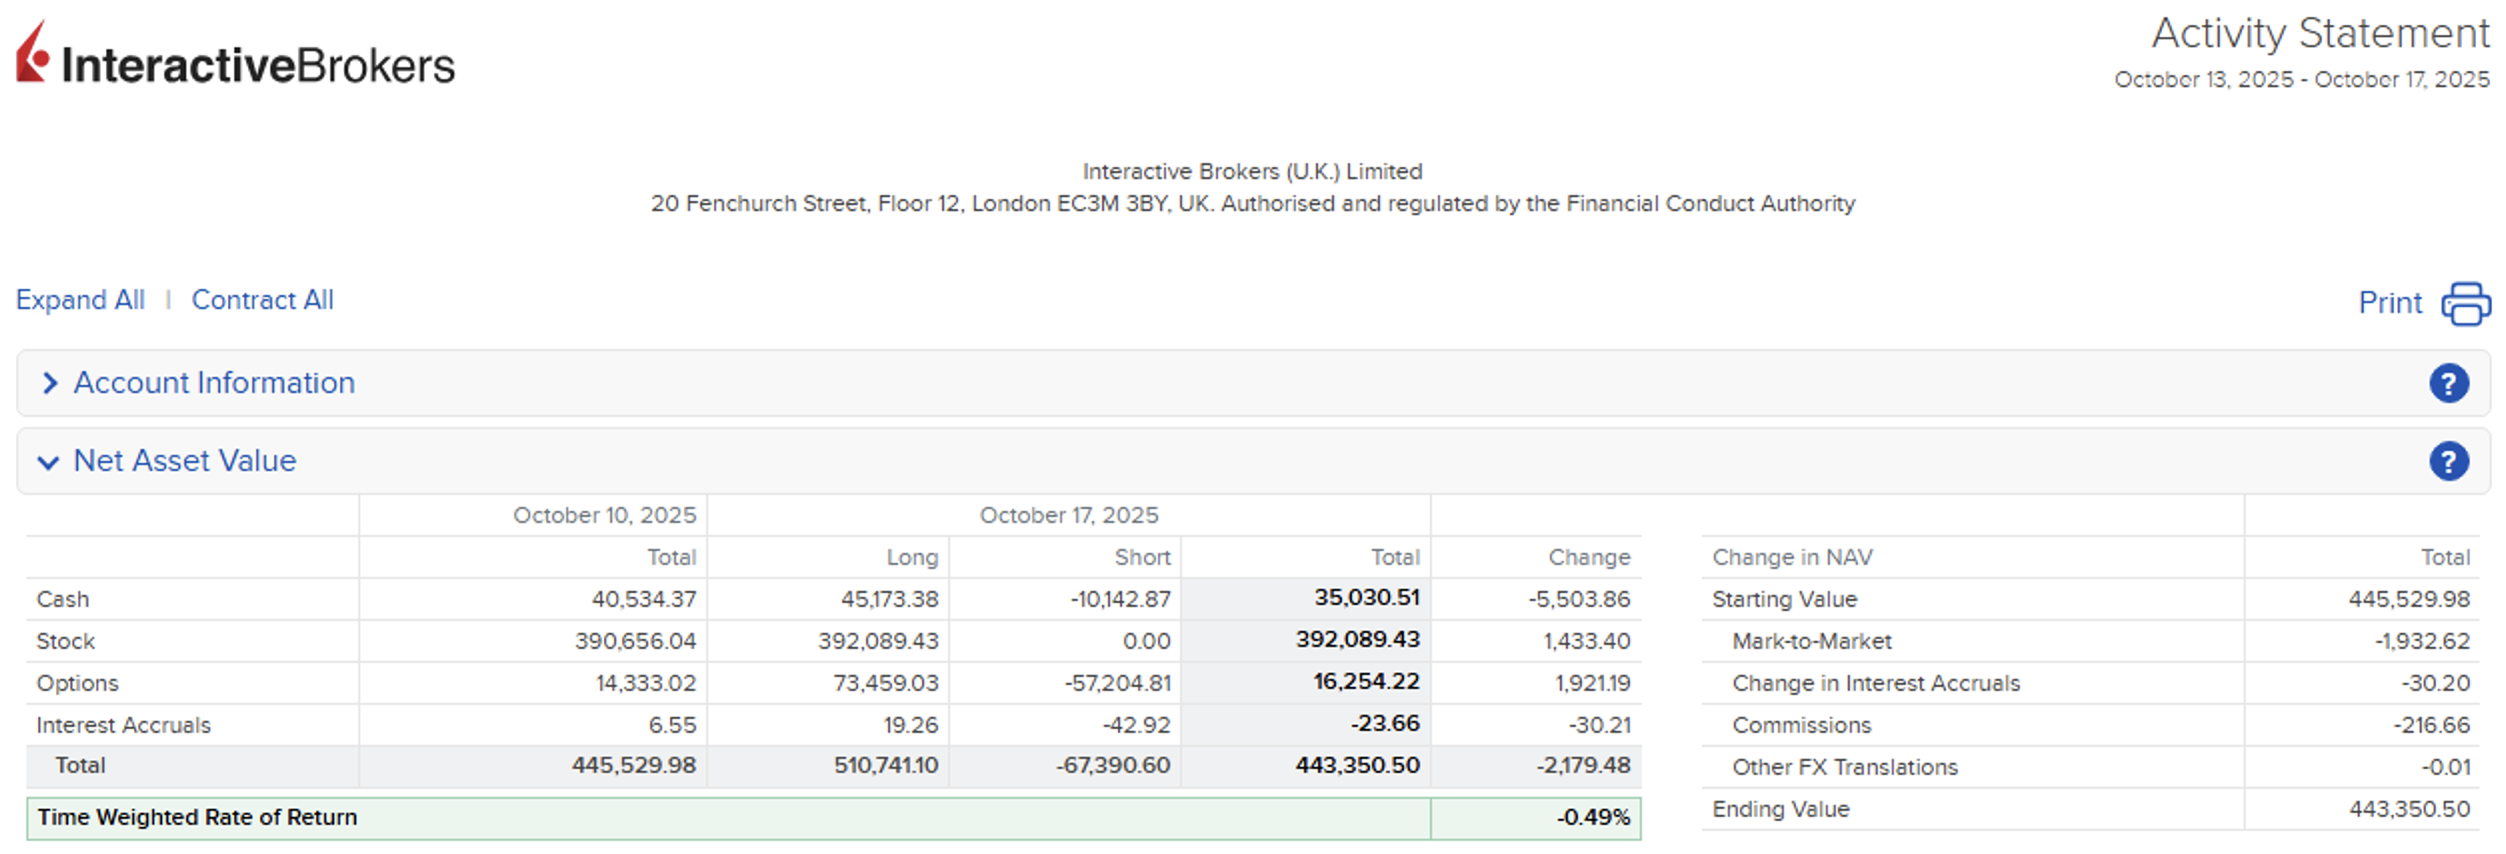Click the printer icon
The width and height of the screenshot is (2506, 854).
[x=2465, y=304]
